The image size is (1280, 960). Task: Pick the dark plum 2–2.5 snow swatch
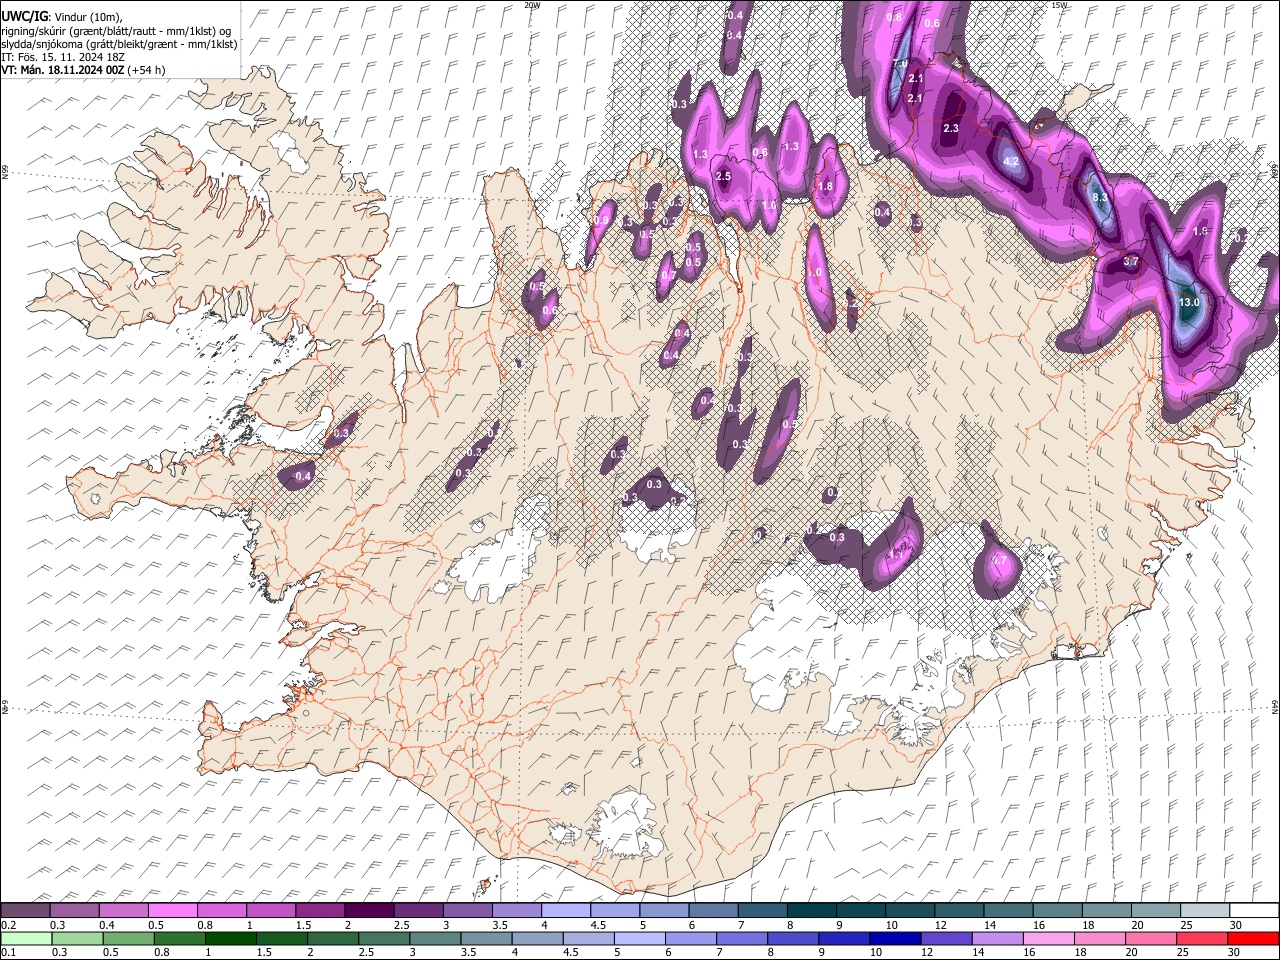coord(368,911)
